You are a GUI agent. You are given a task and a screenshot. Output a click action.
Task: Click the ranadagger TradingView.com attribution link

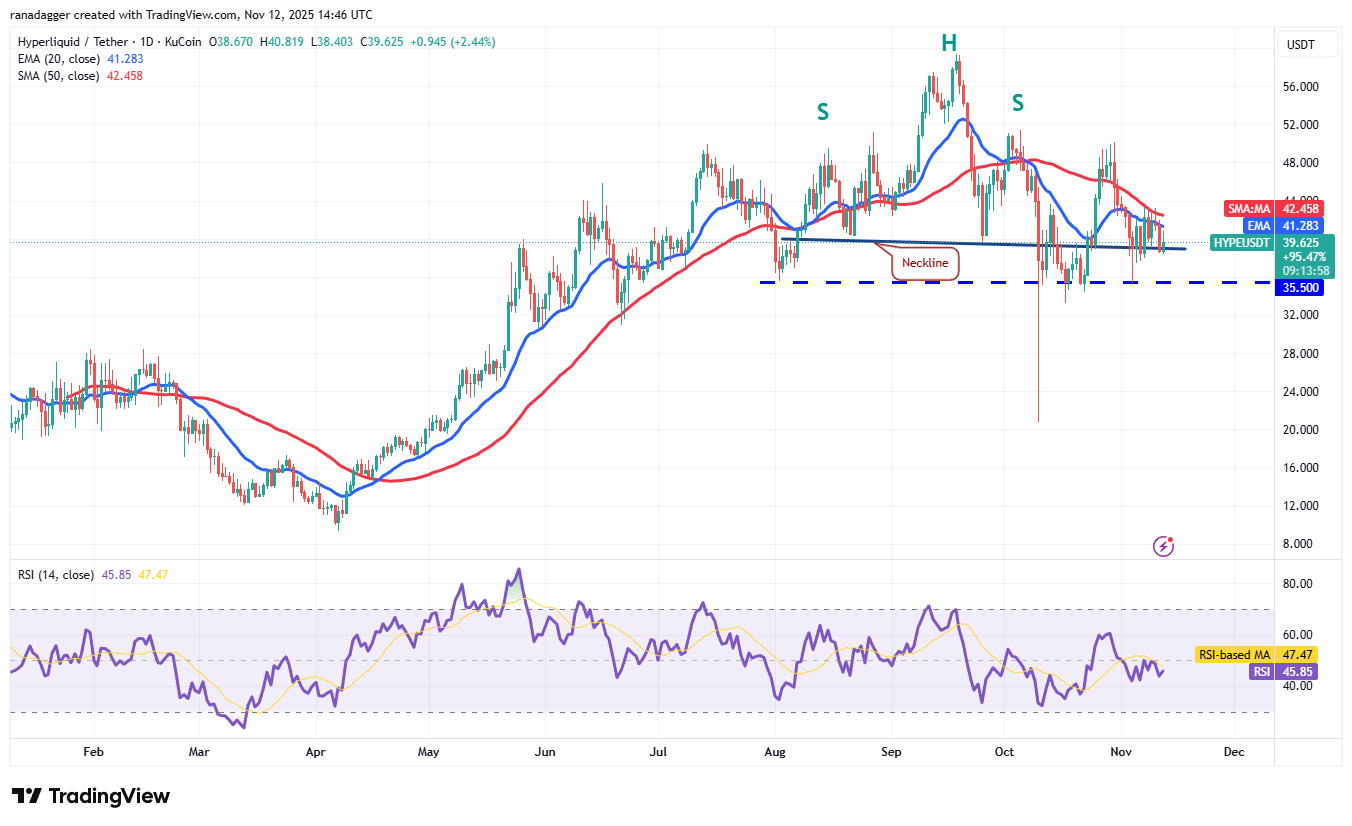click(190, 14)
